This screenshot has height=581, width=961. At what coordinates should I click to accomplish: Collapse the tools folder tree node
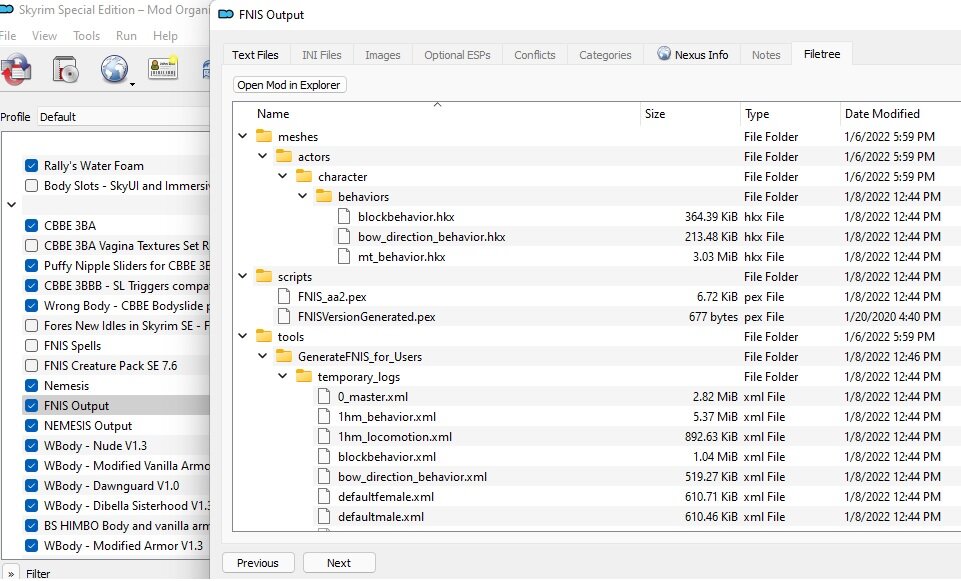click(243, 336)
